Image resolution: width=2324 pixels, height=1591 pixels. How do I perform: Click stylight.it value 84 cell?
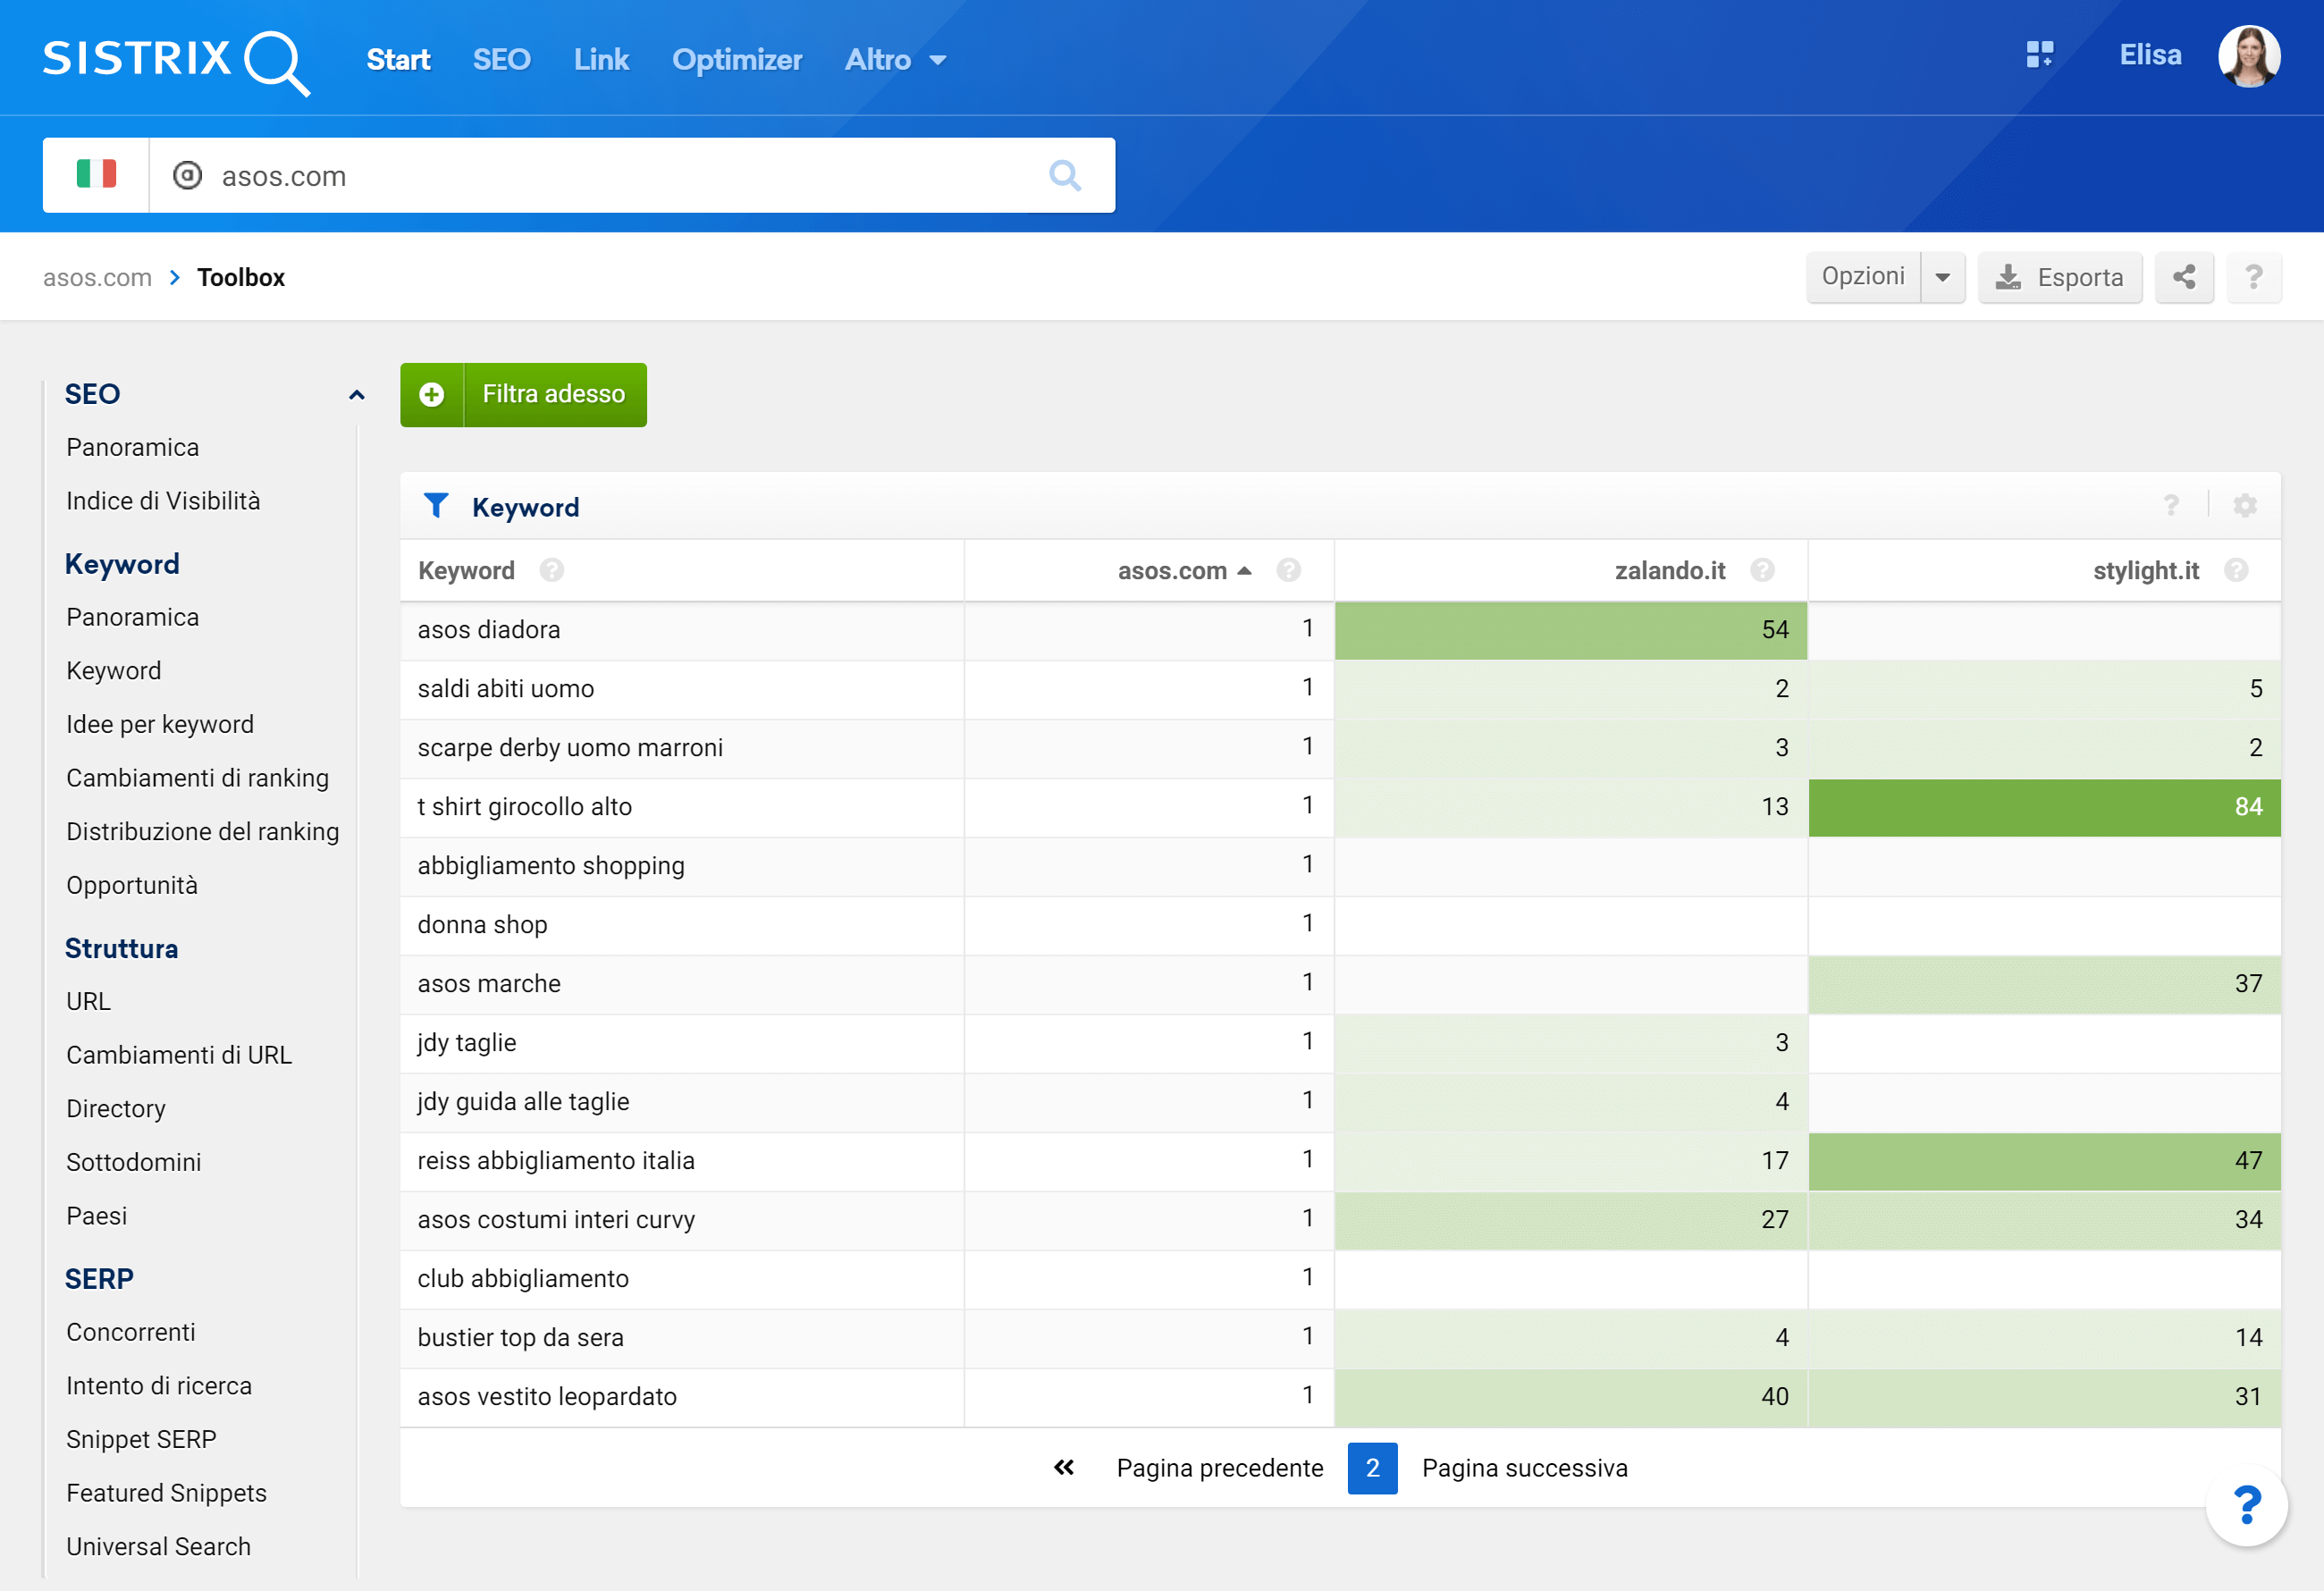[2044, 807]
